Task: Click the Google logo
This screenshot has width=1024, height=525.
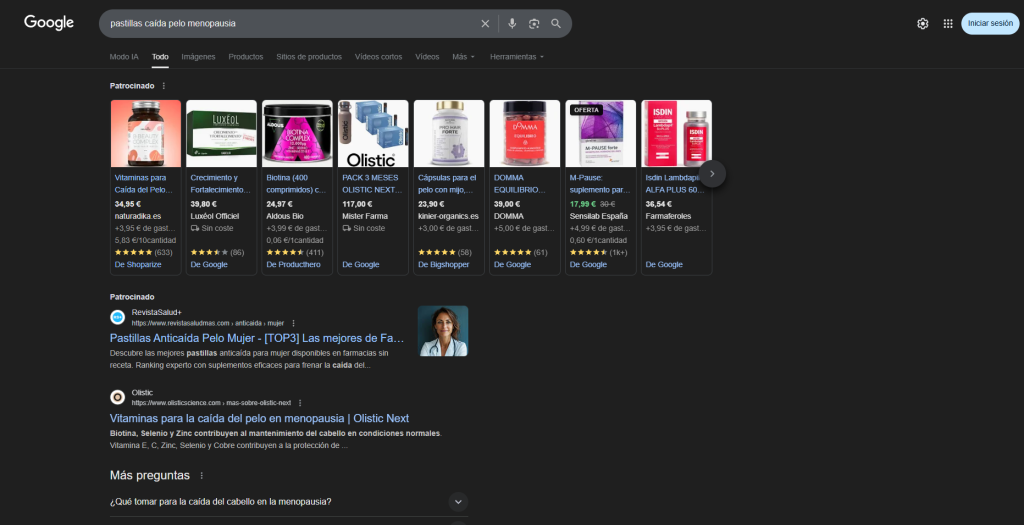Action: click(49, 23)
